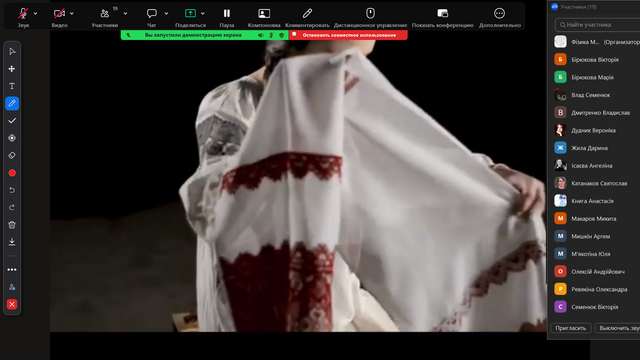Redo the annotation
Viewport: 640px width, 360px height.
tap(12, 207)
